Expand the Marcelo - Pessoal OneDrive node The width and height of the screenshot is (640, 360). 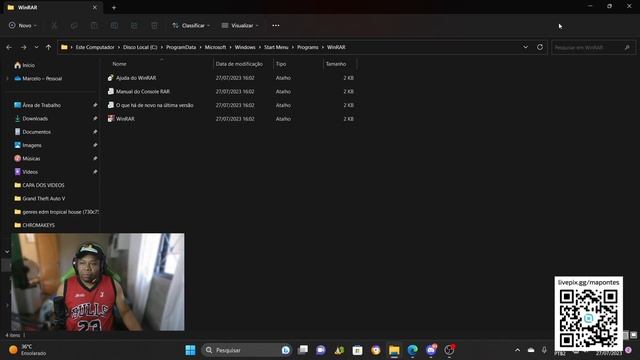(7, 78)
